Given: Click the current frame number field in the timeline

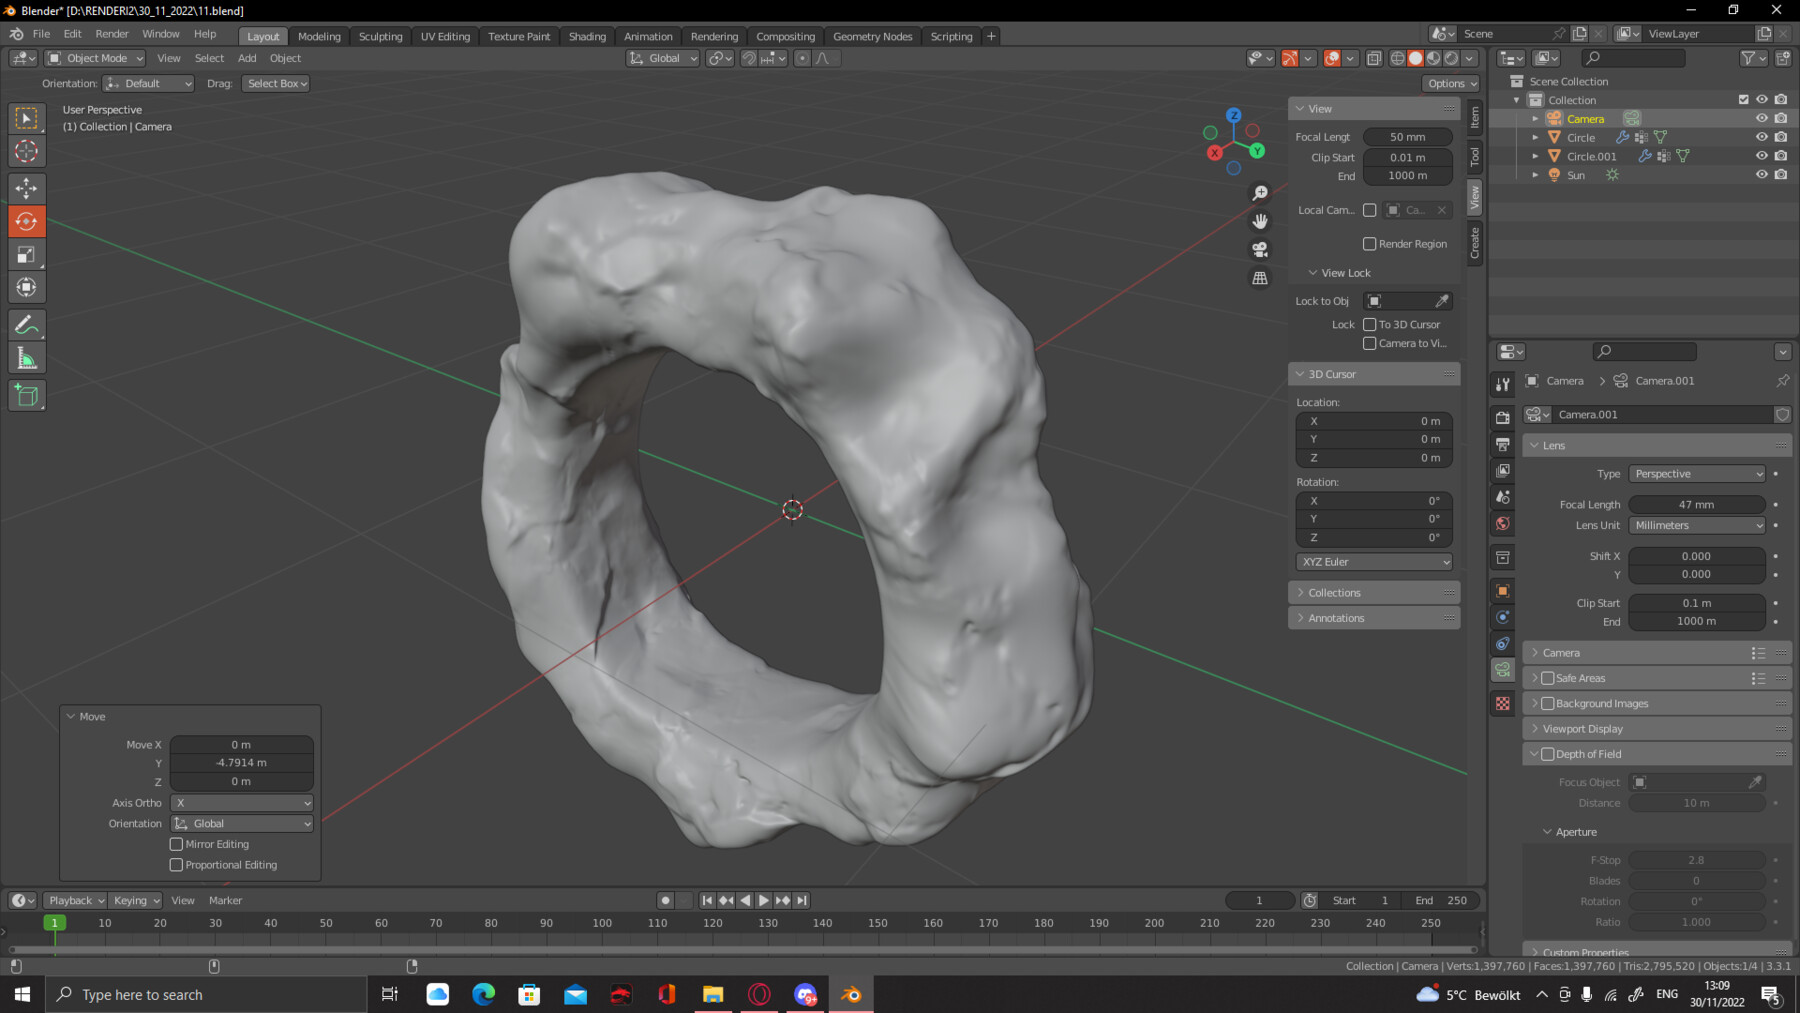Looking at the screenshot, I should tap(1259, 900).
